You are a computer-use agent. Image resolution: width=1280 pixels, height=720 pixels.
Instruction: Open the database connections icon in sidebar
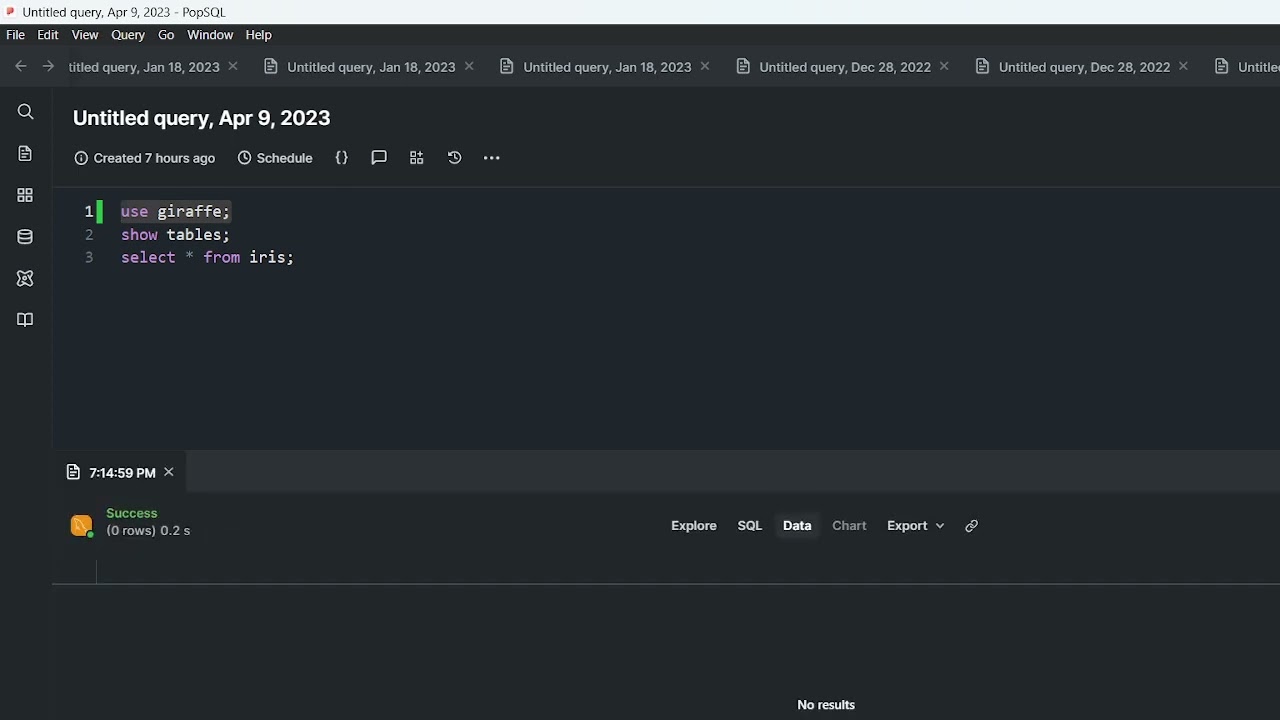click(26, 237)
